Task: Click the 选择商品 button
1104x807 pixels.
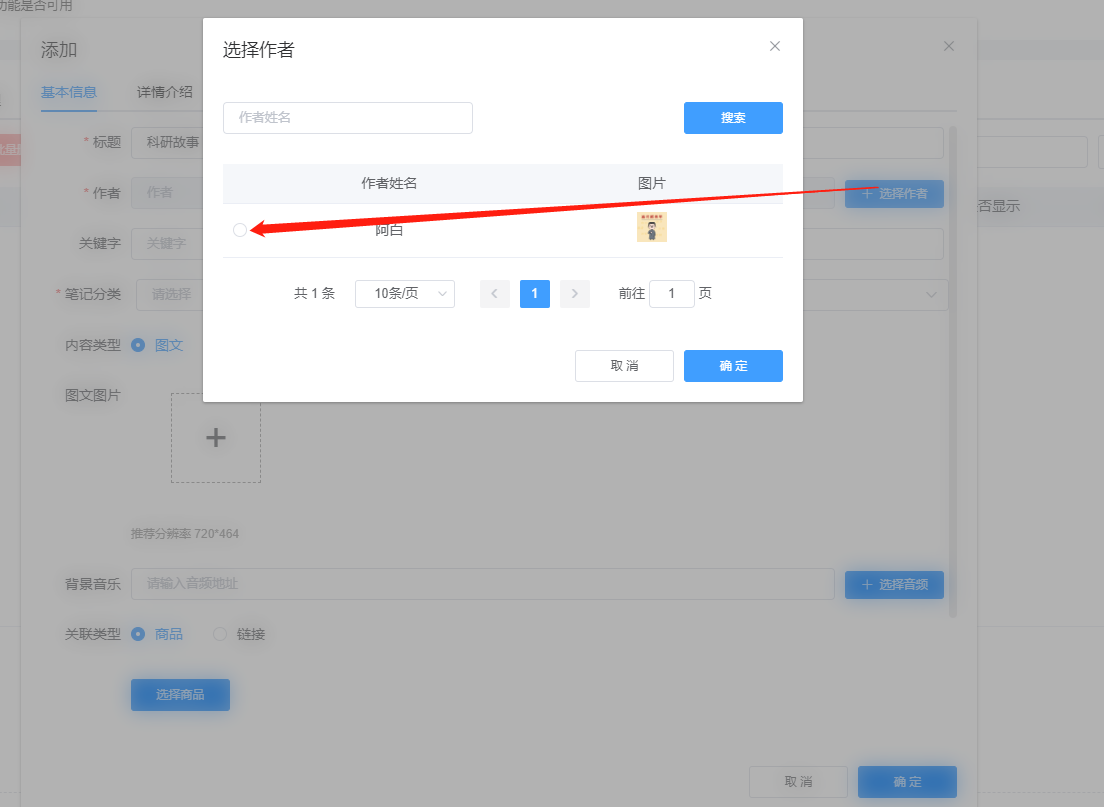Action: pos(180,694)
